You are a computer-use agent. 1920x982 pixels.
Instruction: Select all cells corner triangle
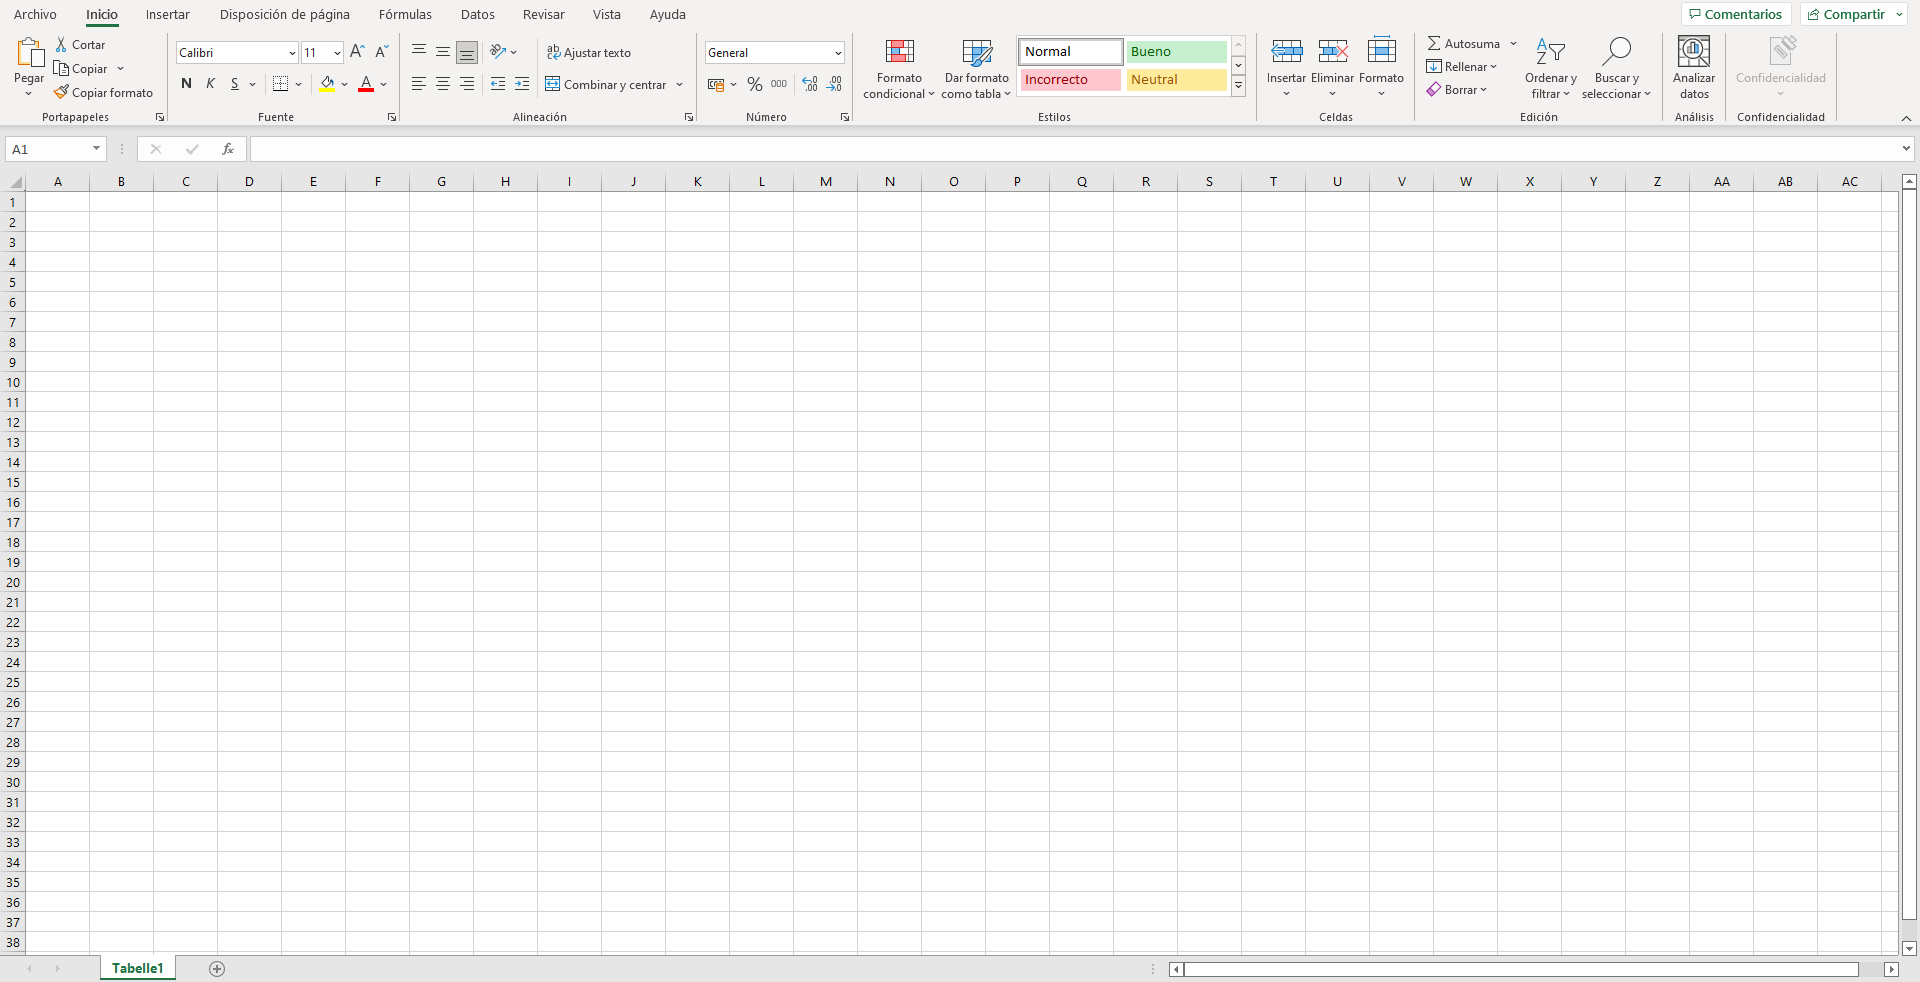pos(14,181)
